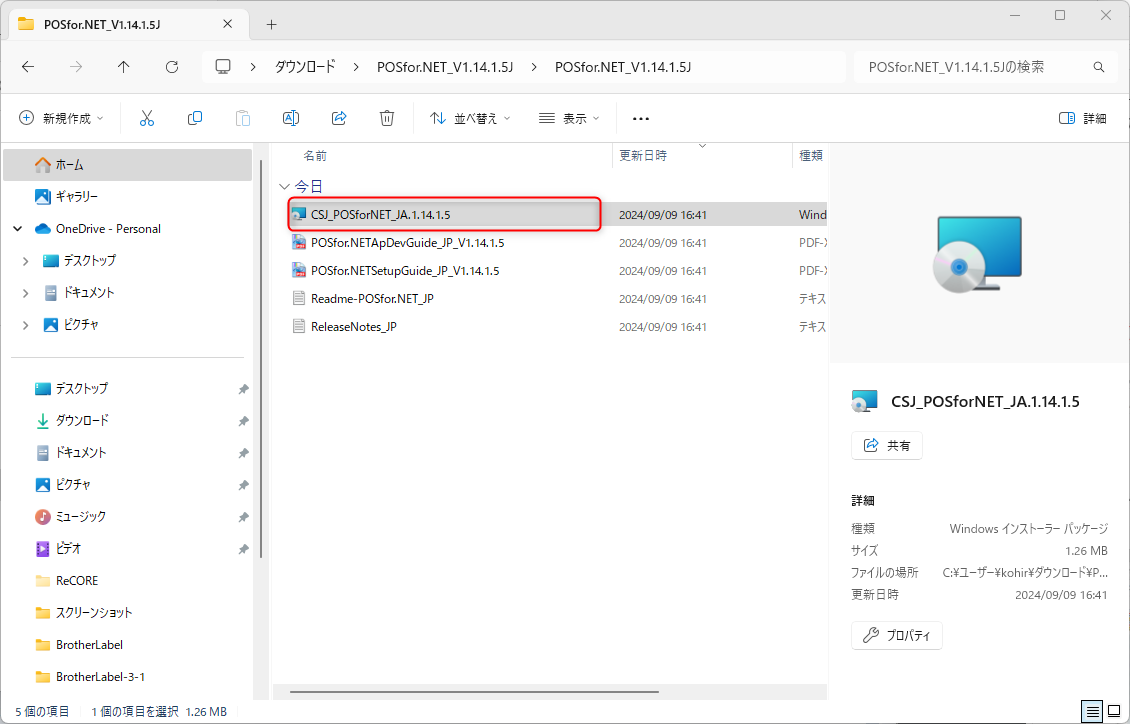Viewport: 1130px width, 724px height.
Task: Unpin ミュージック using its pin icon
Action: click(244, 517)
